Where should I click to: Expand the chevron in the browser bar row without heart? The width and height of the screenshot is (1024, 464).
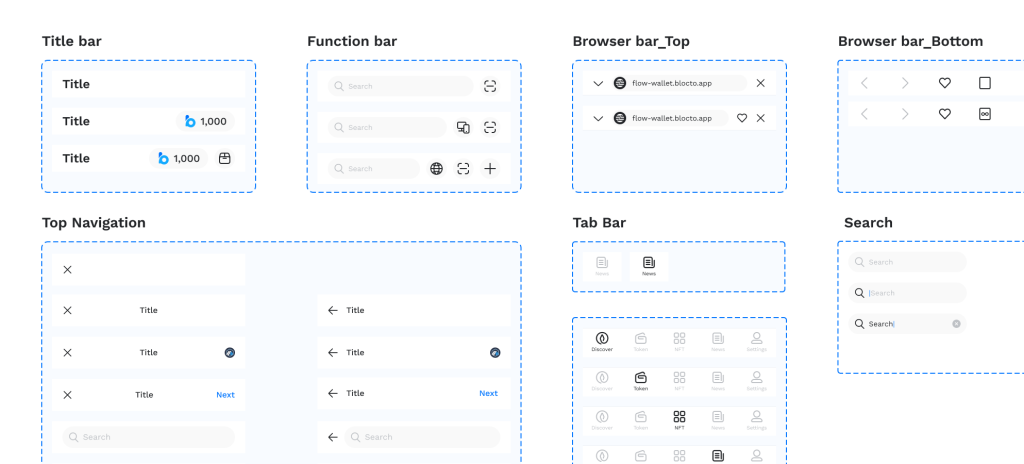tap(598, 83)
